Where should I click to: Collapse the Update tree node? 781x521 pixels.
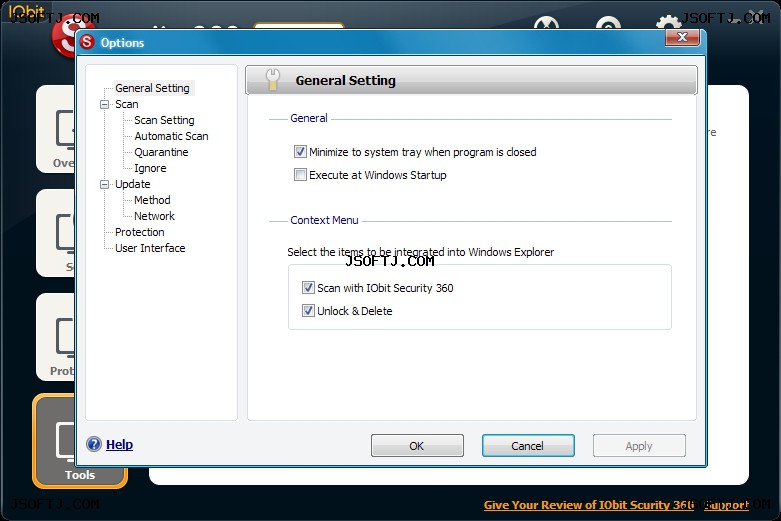click(104, 184)
